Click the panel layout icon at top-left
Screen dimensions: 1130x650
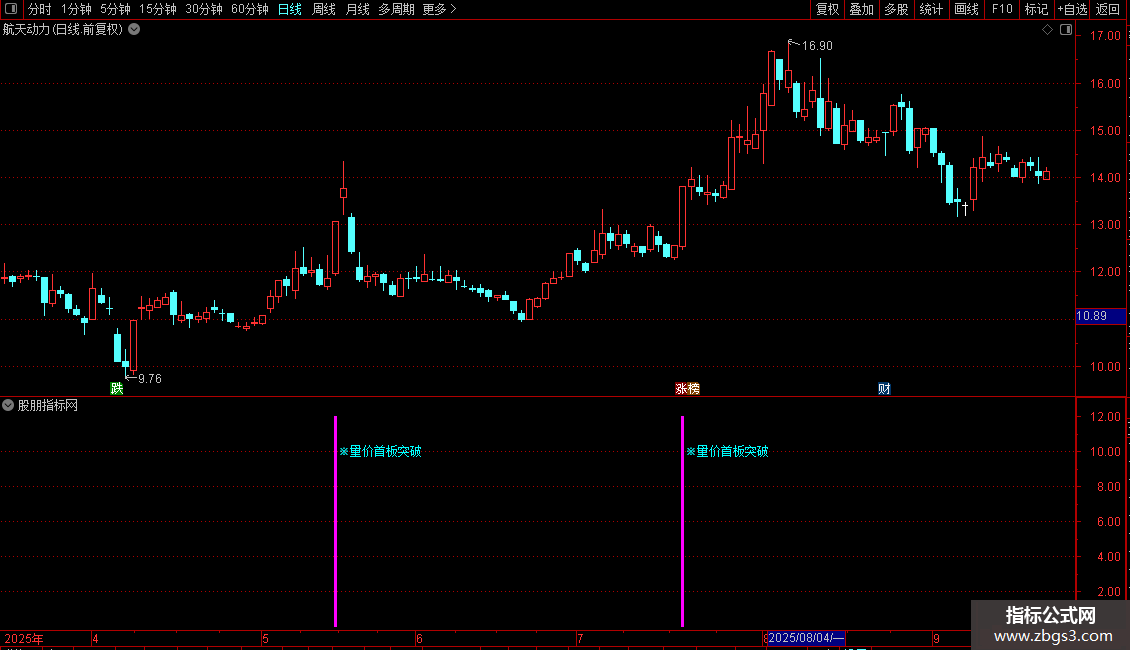coord(11,9)
